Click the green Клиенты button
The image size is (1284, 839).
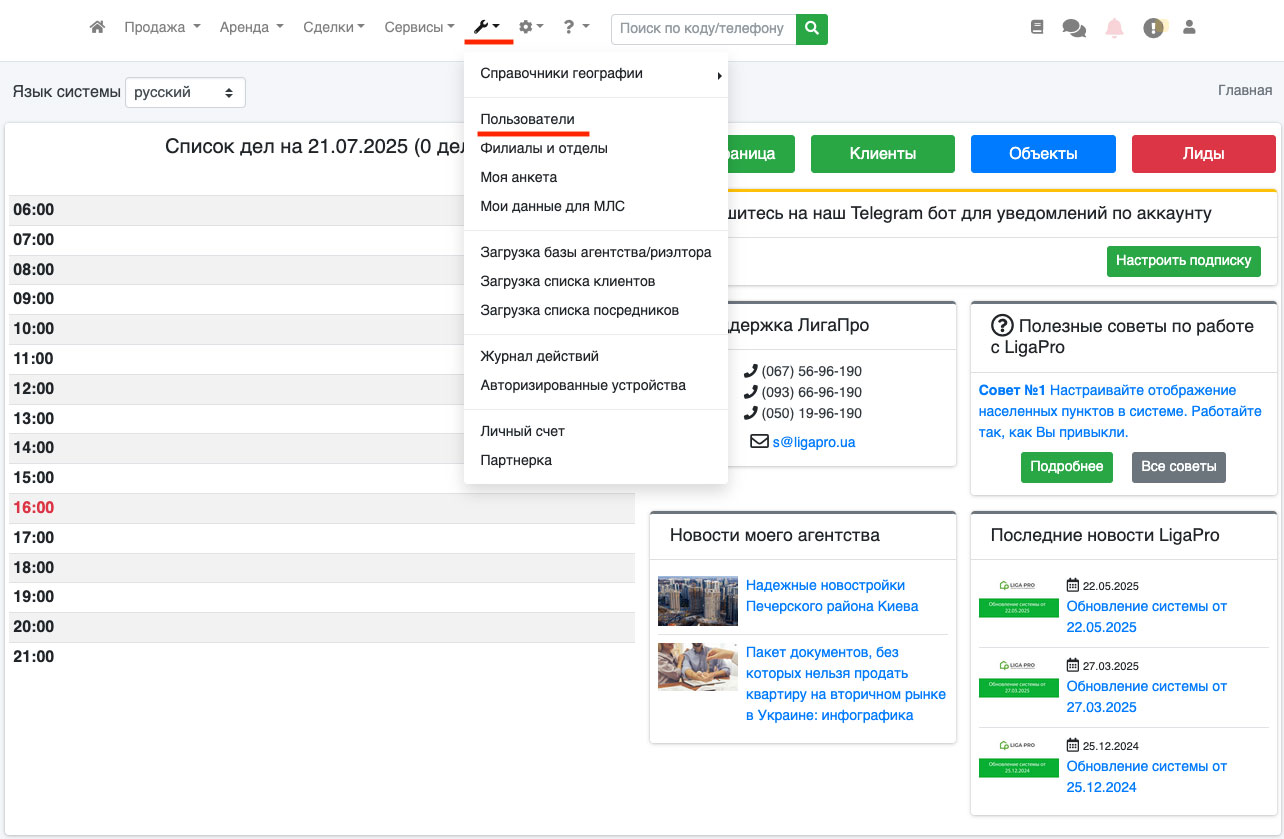[883, 154]
